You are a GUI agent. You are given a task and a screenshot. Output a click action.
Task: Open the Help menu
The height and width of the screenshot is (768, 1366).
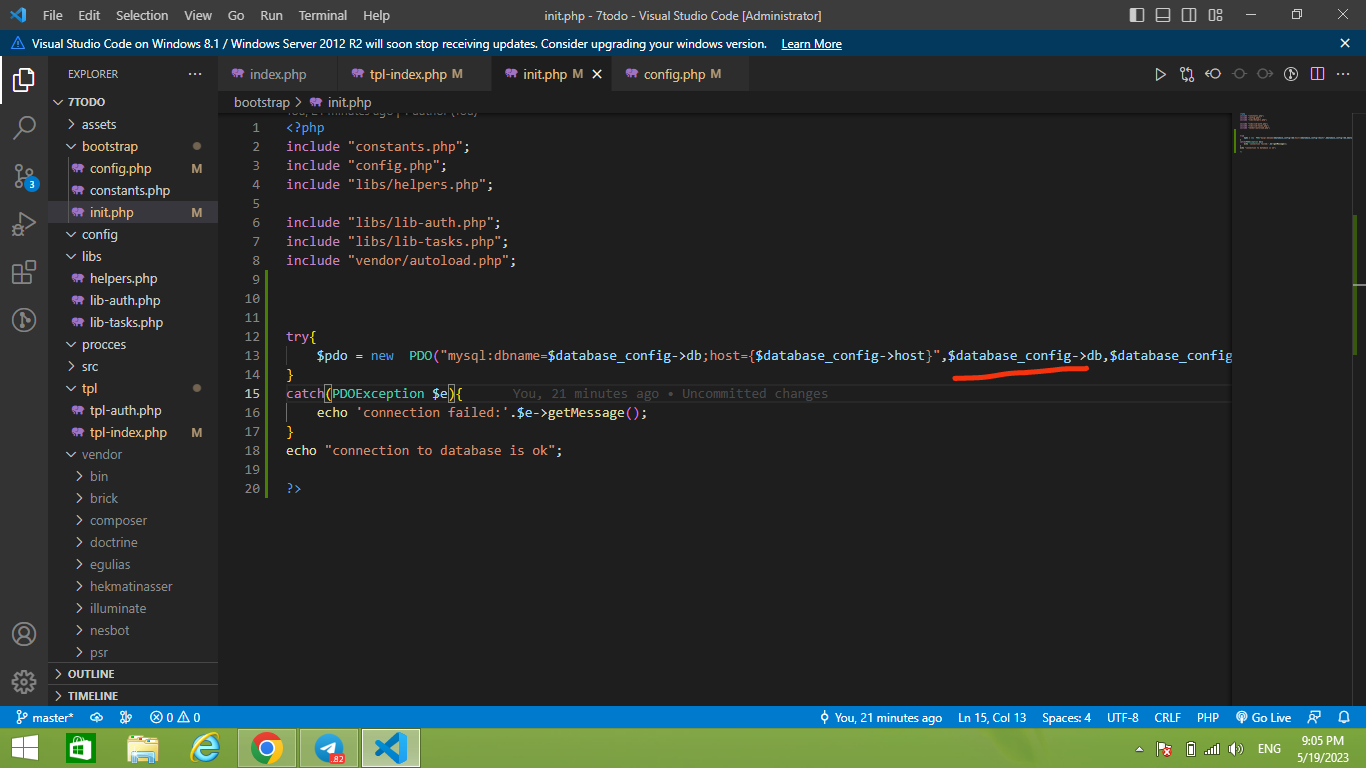click(377, 15)
